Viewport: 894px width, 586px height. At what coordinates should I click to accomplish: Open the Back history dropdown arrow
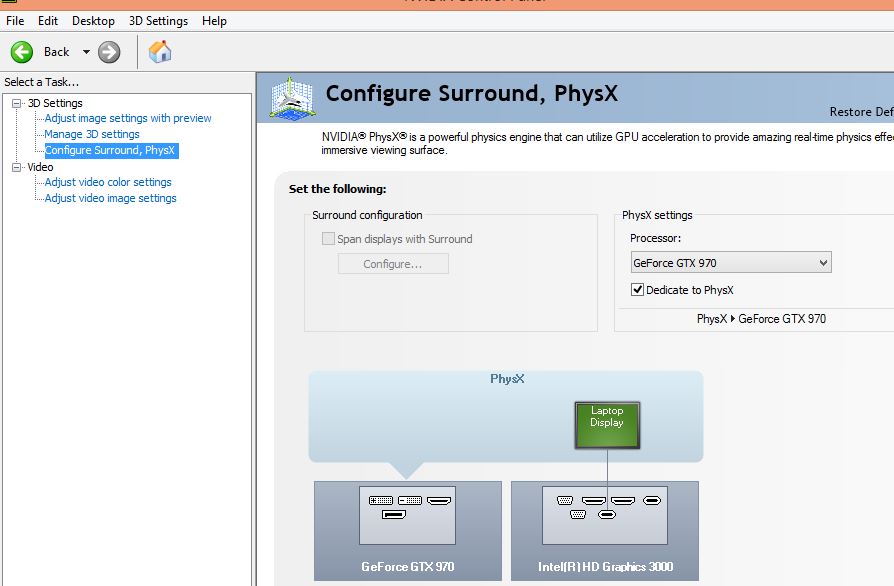[86, 52]
